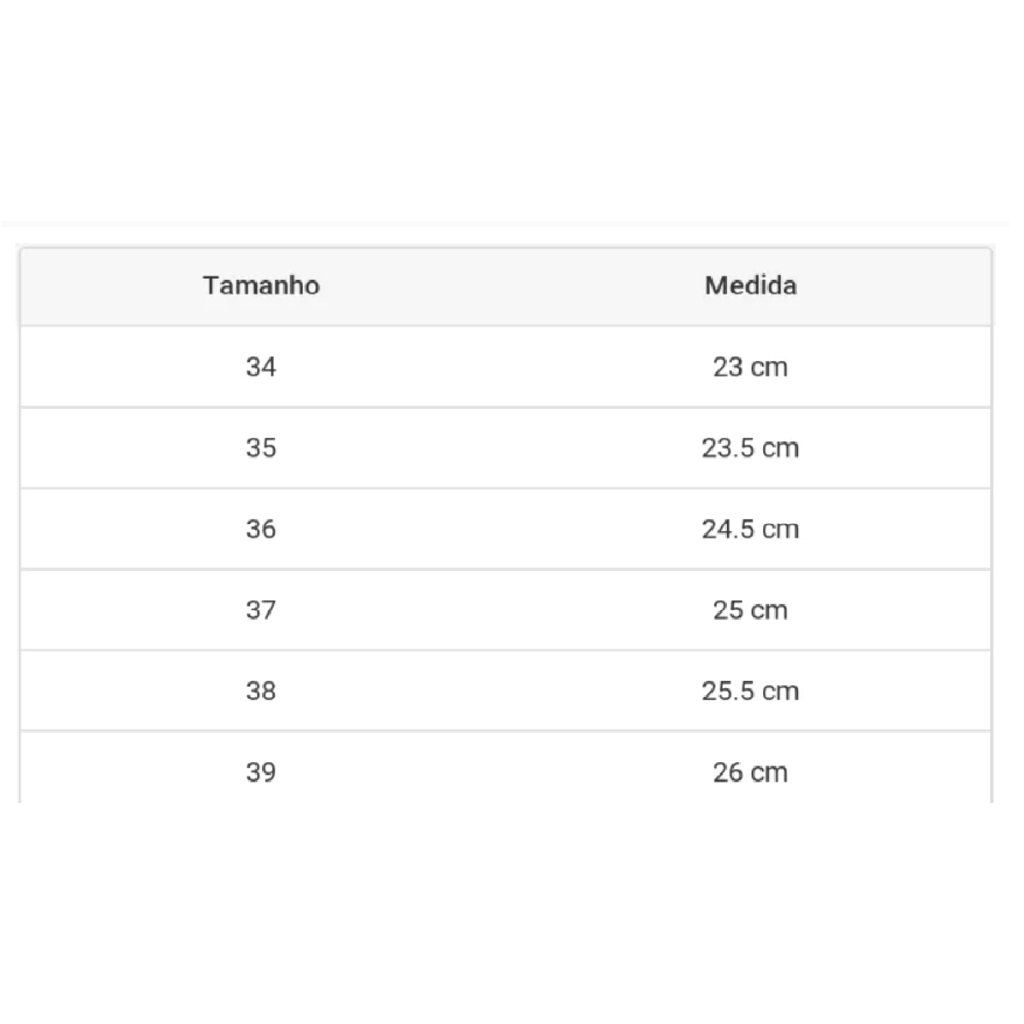Highlight the table row for Tamanho 35

(x=505, y=448)
